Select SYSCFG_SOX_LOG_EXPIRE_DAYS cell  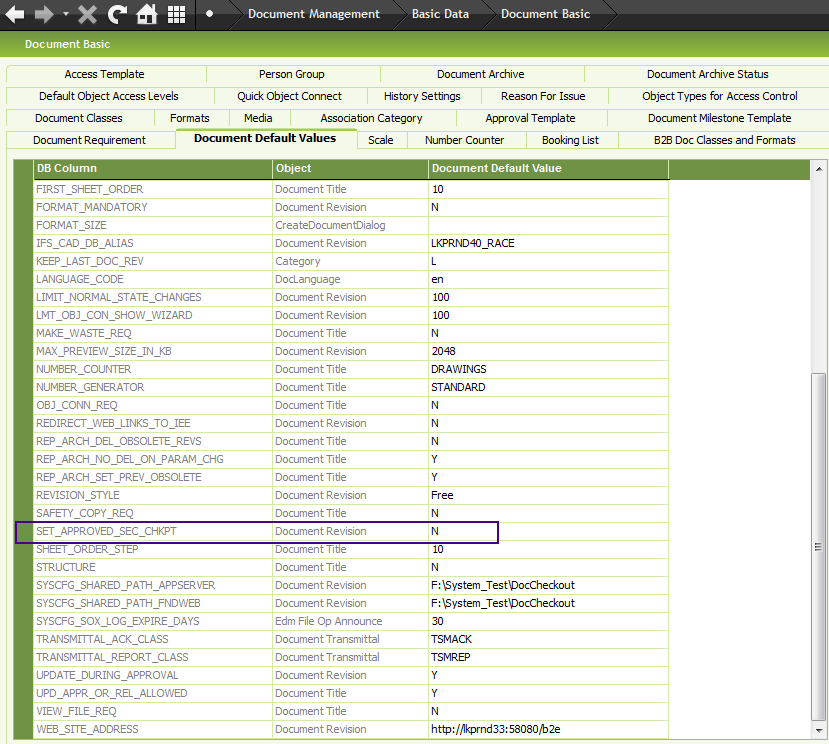(153, 621)
